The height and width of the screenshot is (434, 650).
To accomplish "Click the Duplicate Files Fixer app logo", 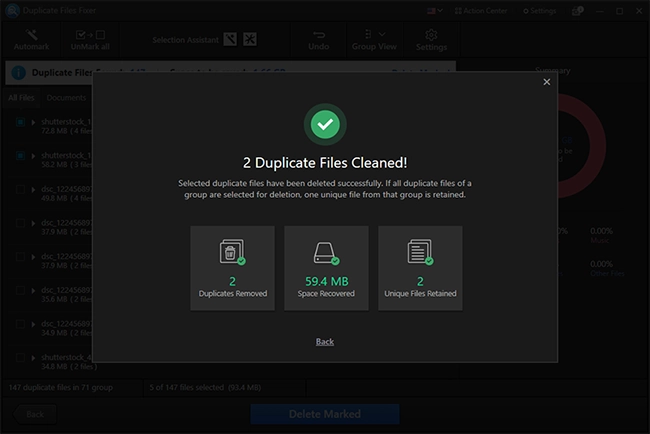I will [x=12, y=11].
